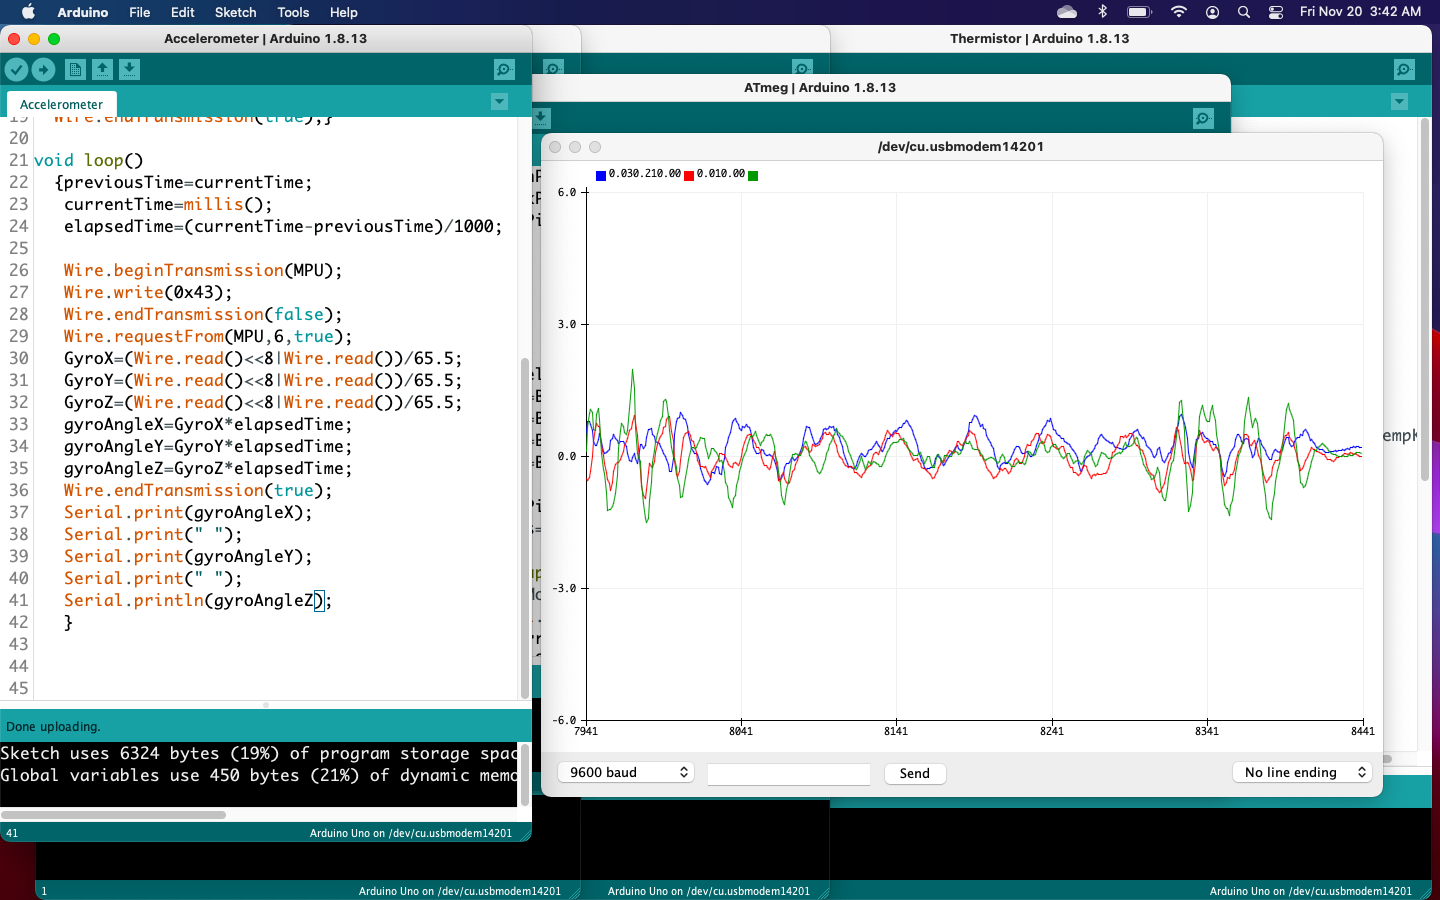Click the date and time in menu bar
1440x900 pixels.
click(1360, 12)
